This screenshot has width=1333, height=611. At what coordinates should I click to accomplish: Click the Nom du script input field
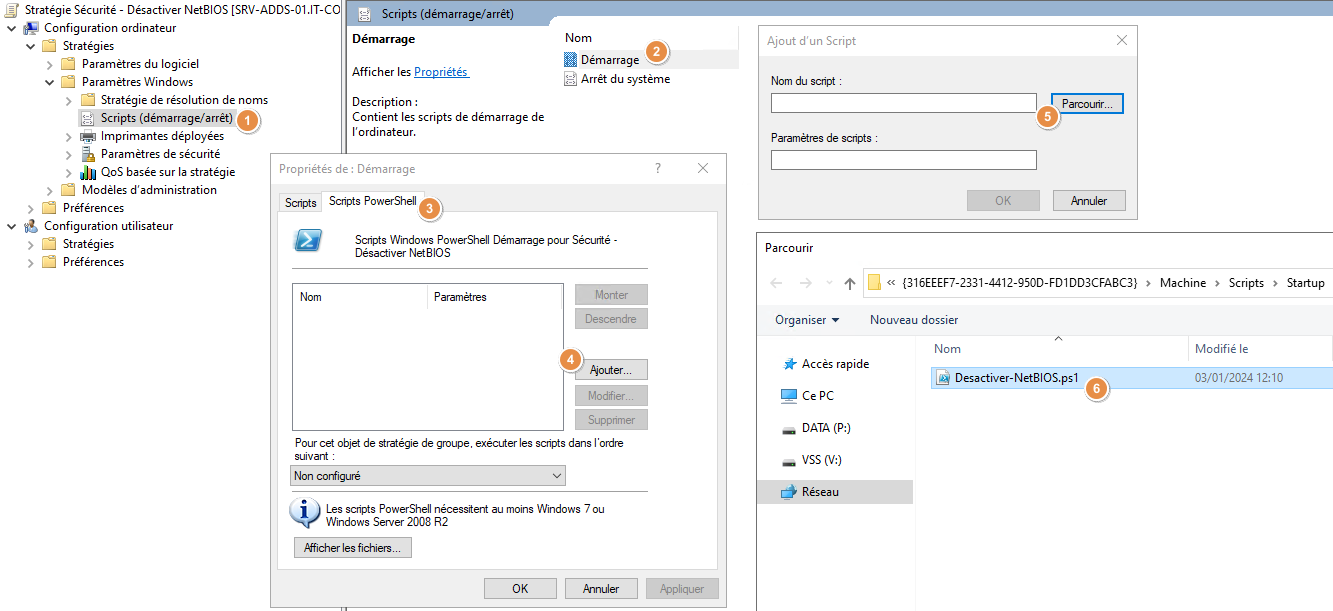(903, 103)
